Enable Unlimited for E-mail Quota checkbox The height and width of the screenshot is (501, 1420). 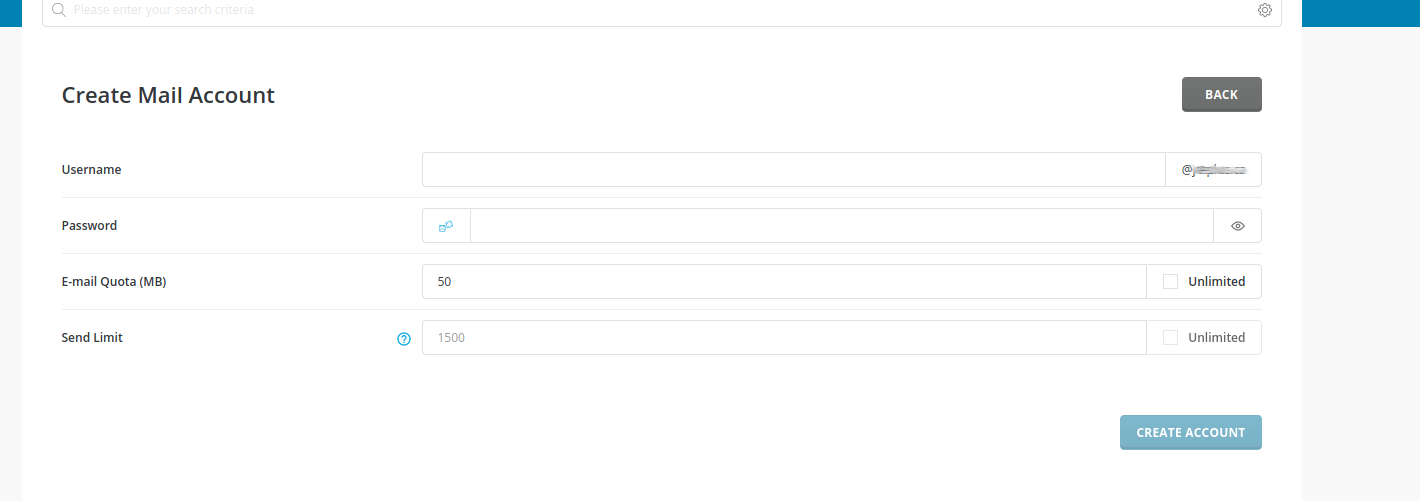pyautogui.click(x=1170, y=282)
